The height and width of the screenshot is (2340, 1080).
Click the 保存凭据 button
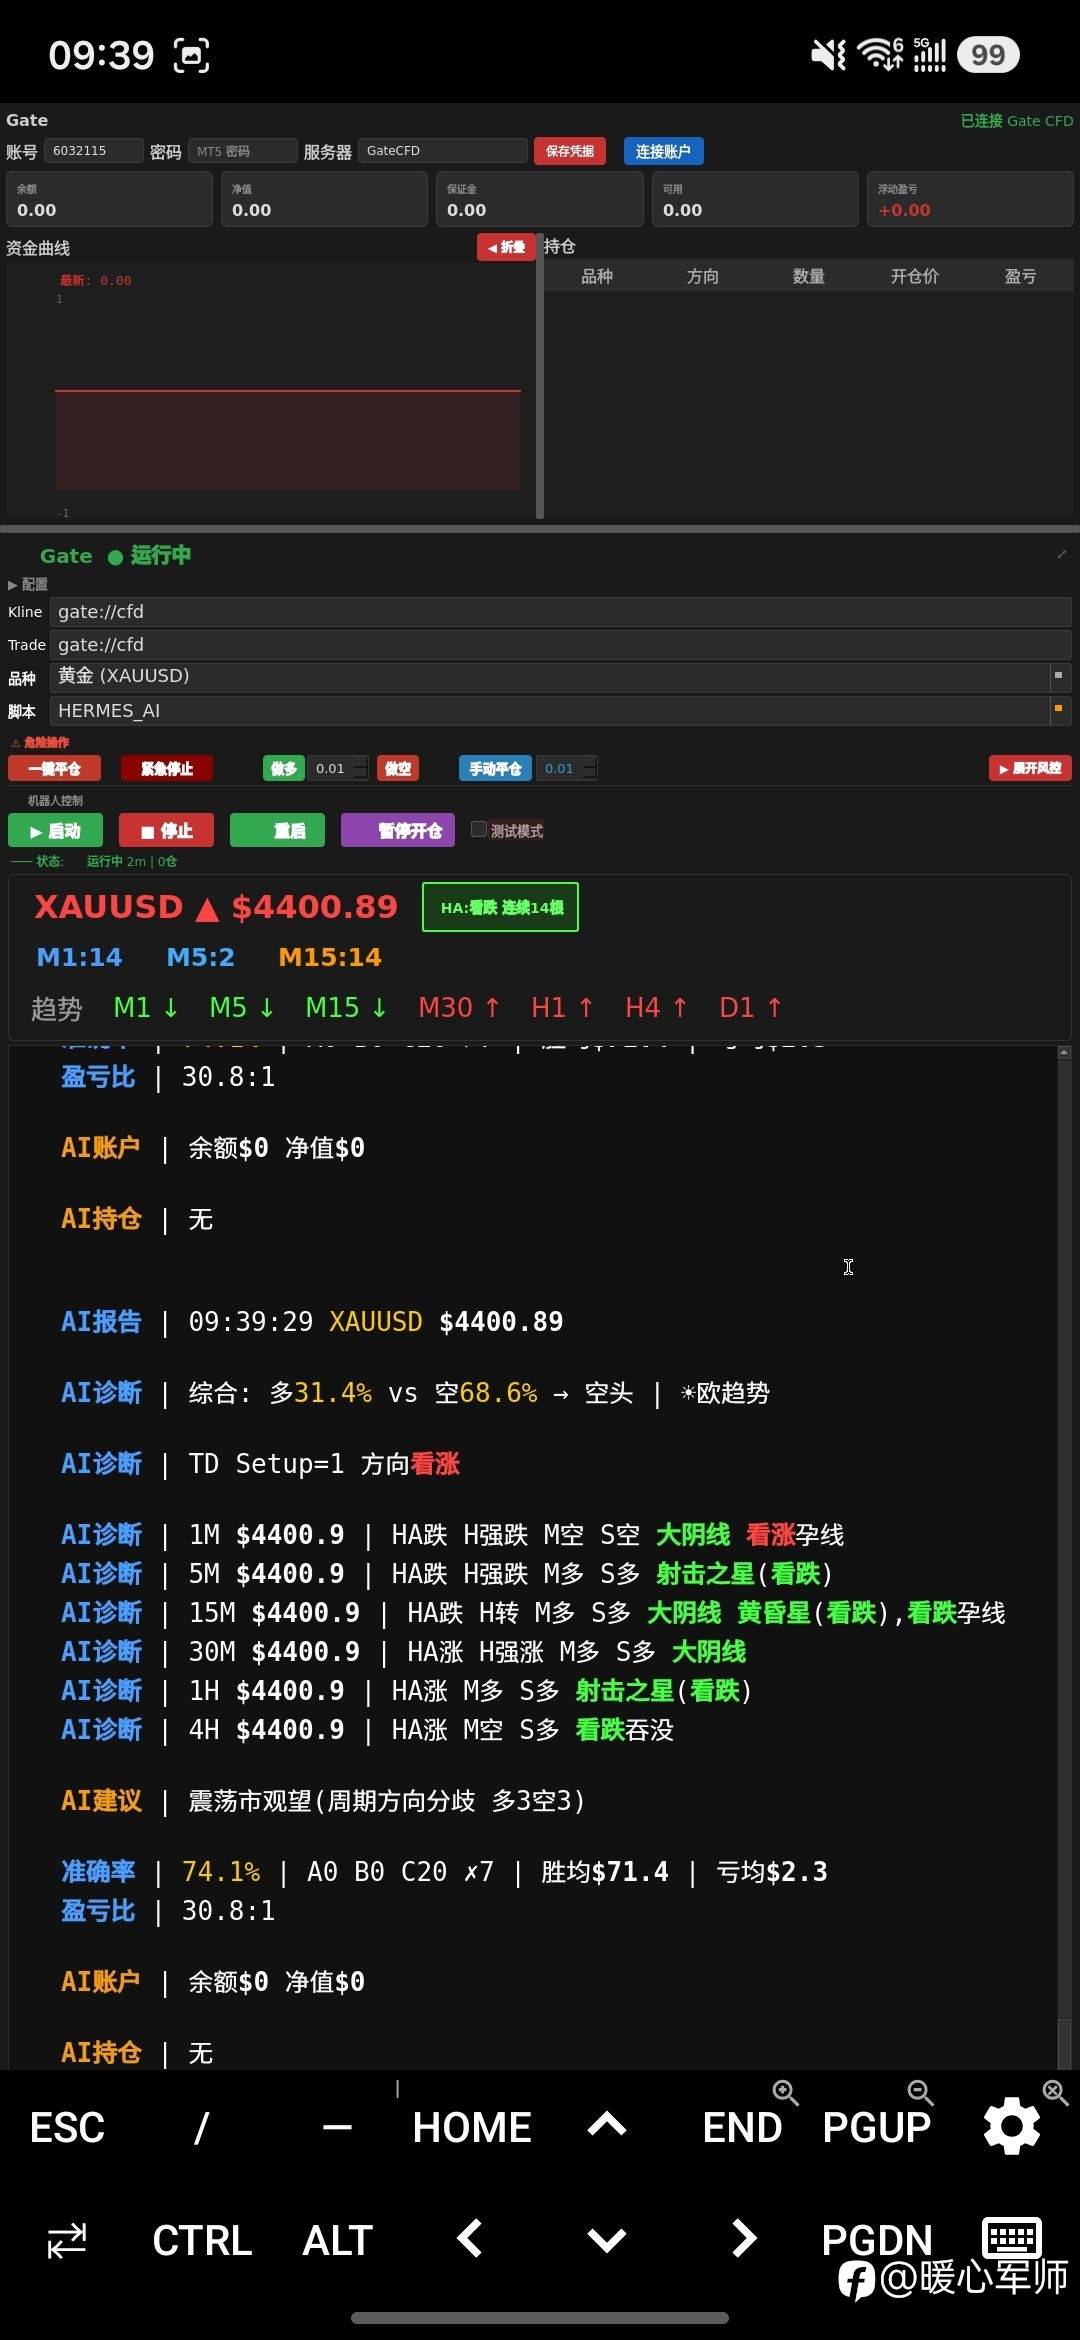click(569, 151)
